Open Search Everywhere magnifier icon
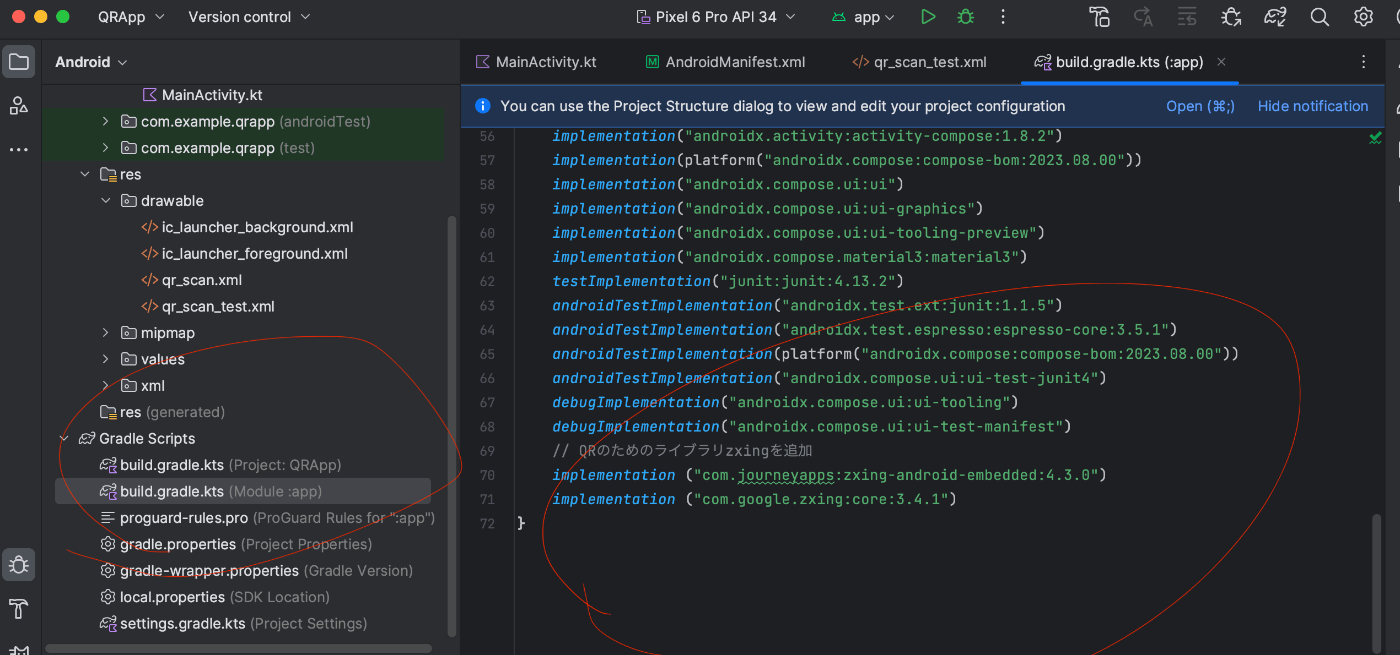This screenshot has height=655, width=1400. point(1319,17)
